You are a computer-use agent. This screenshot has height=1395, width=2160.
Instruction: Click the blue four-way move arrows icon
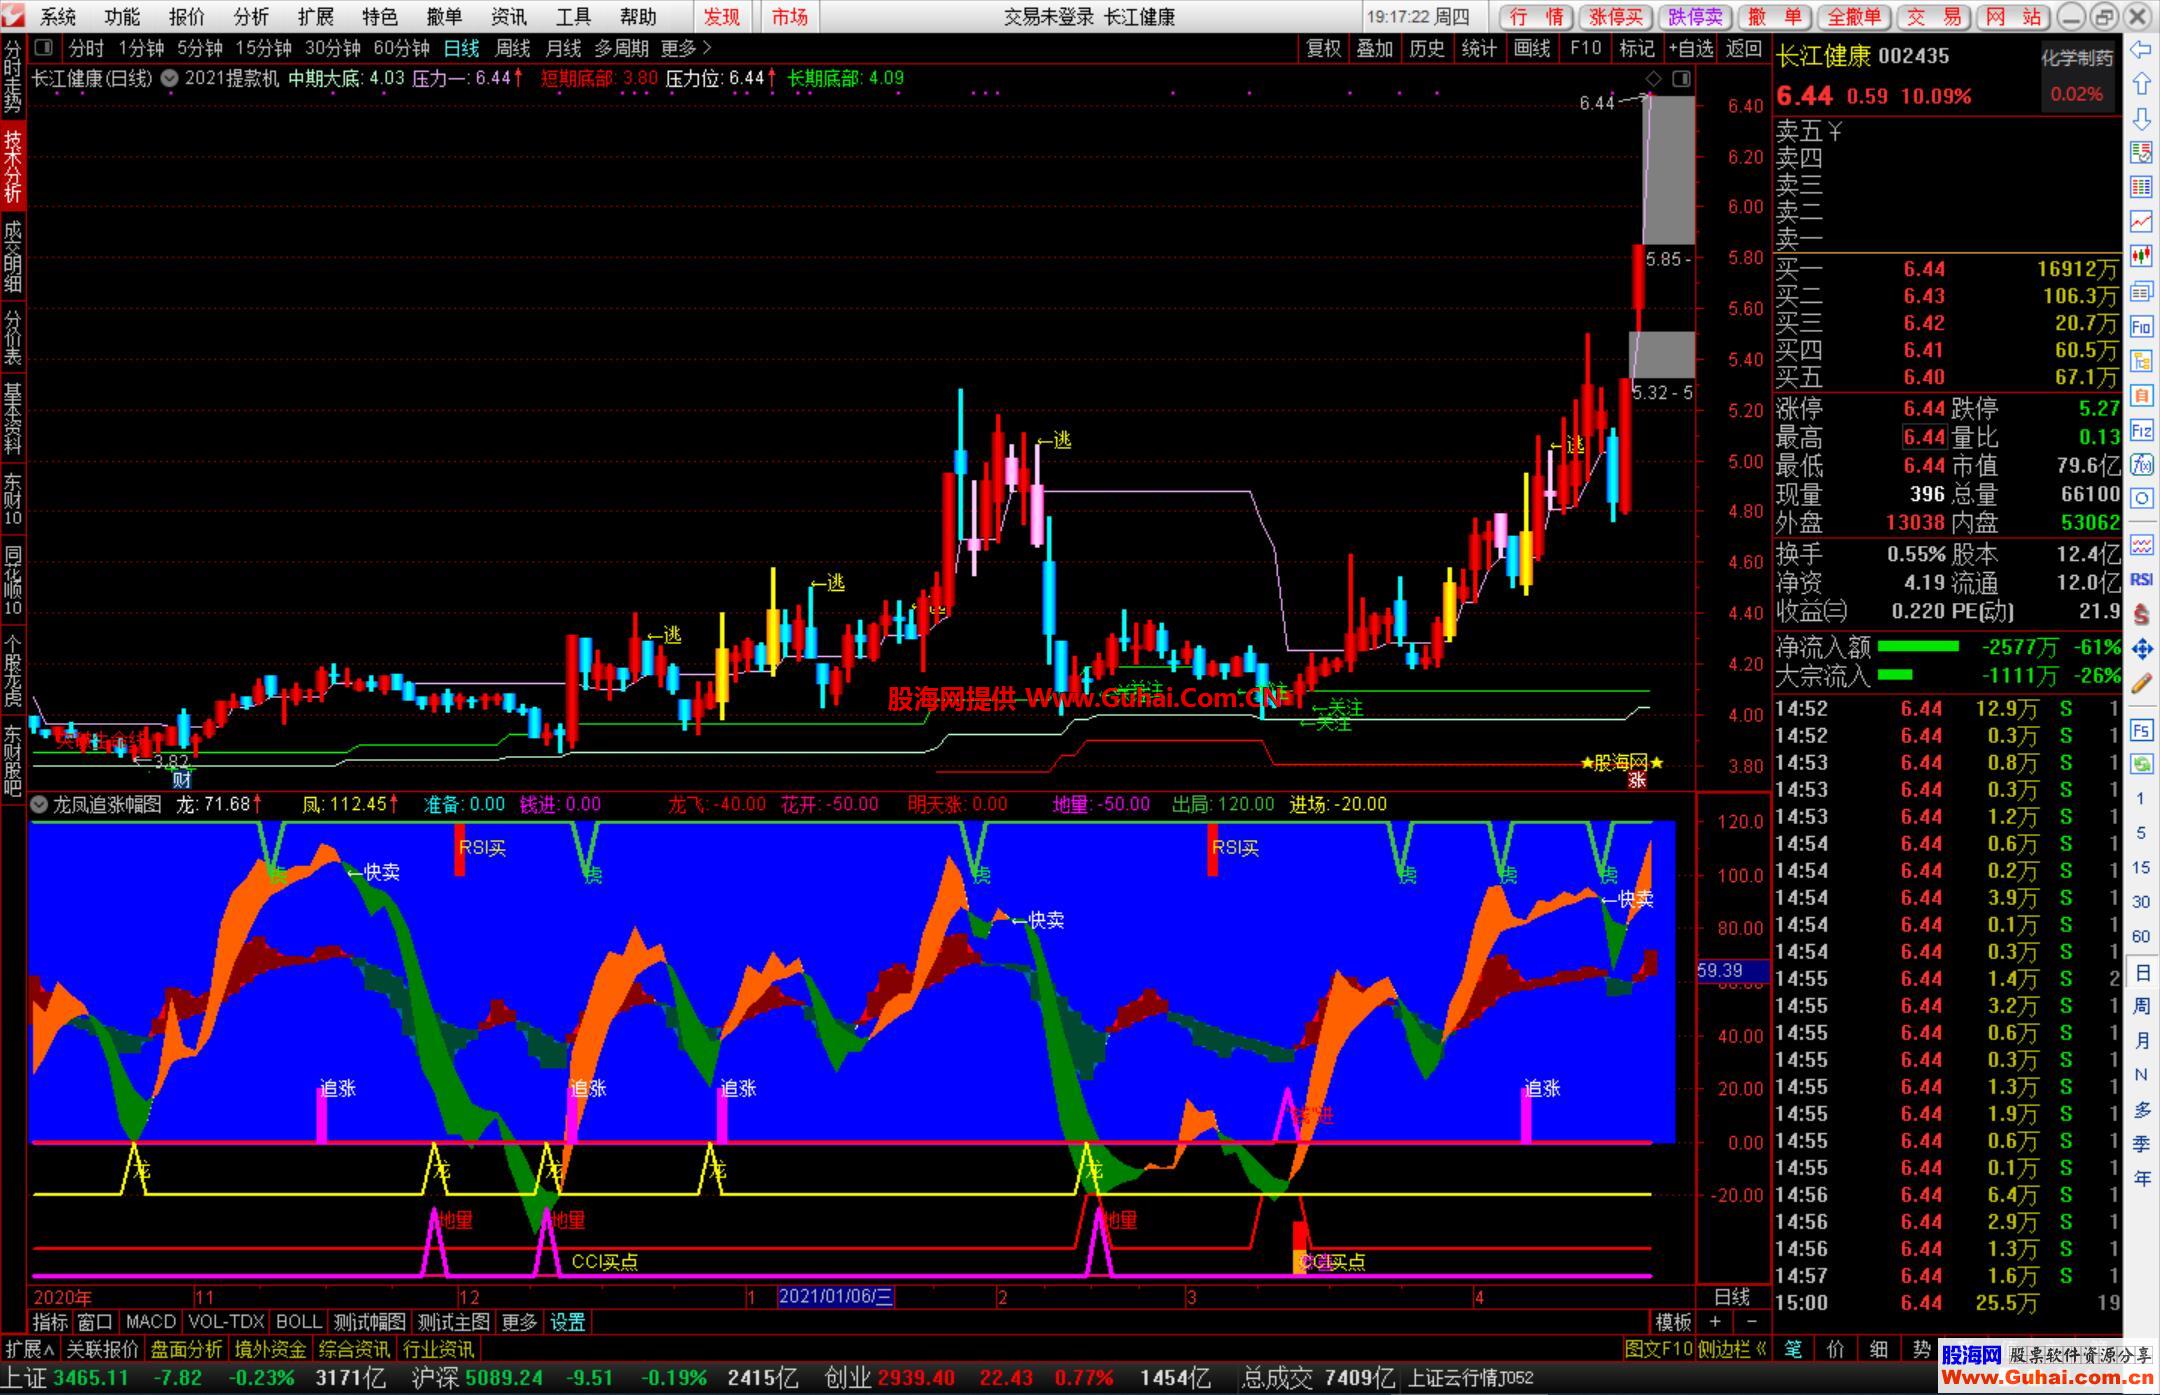click(x=2141, y=649)
